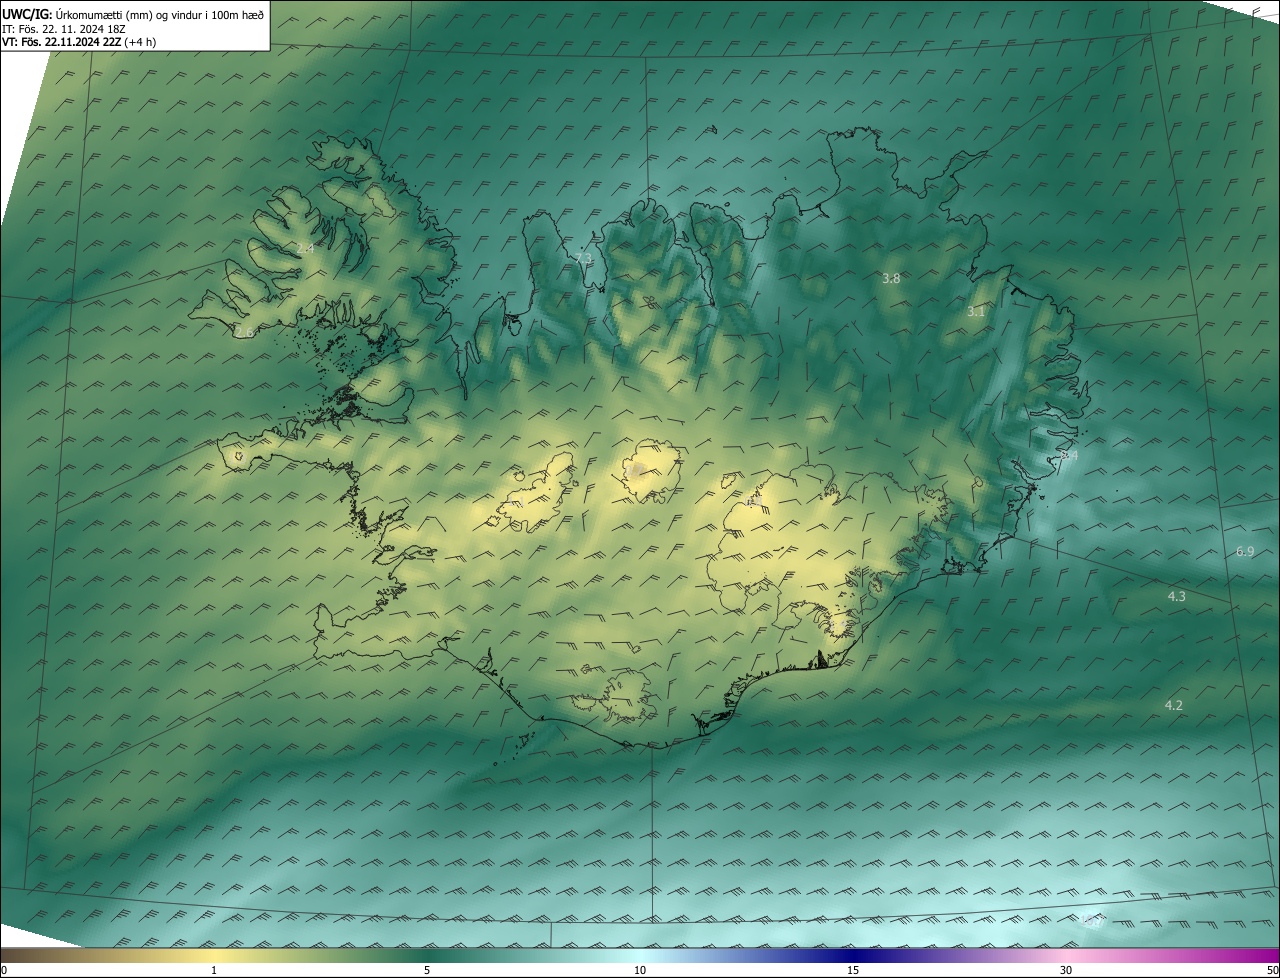
Task: Click the 1 tick on the color scale
Action: [x=214, y=970]
